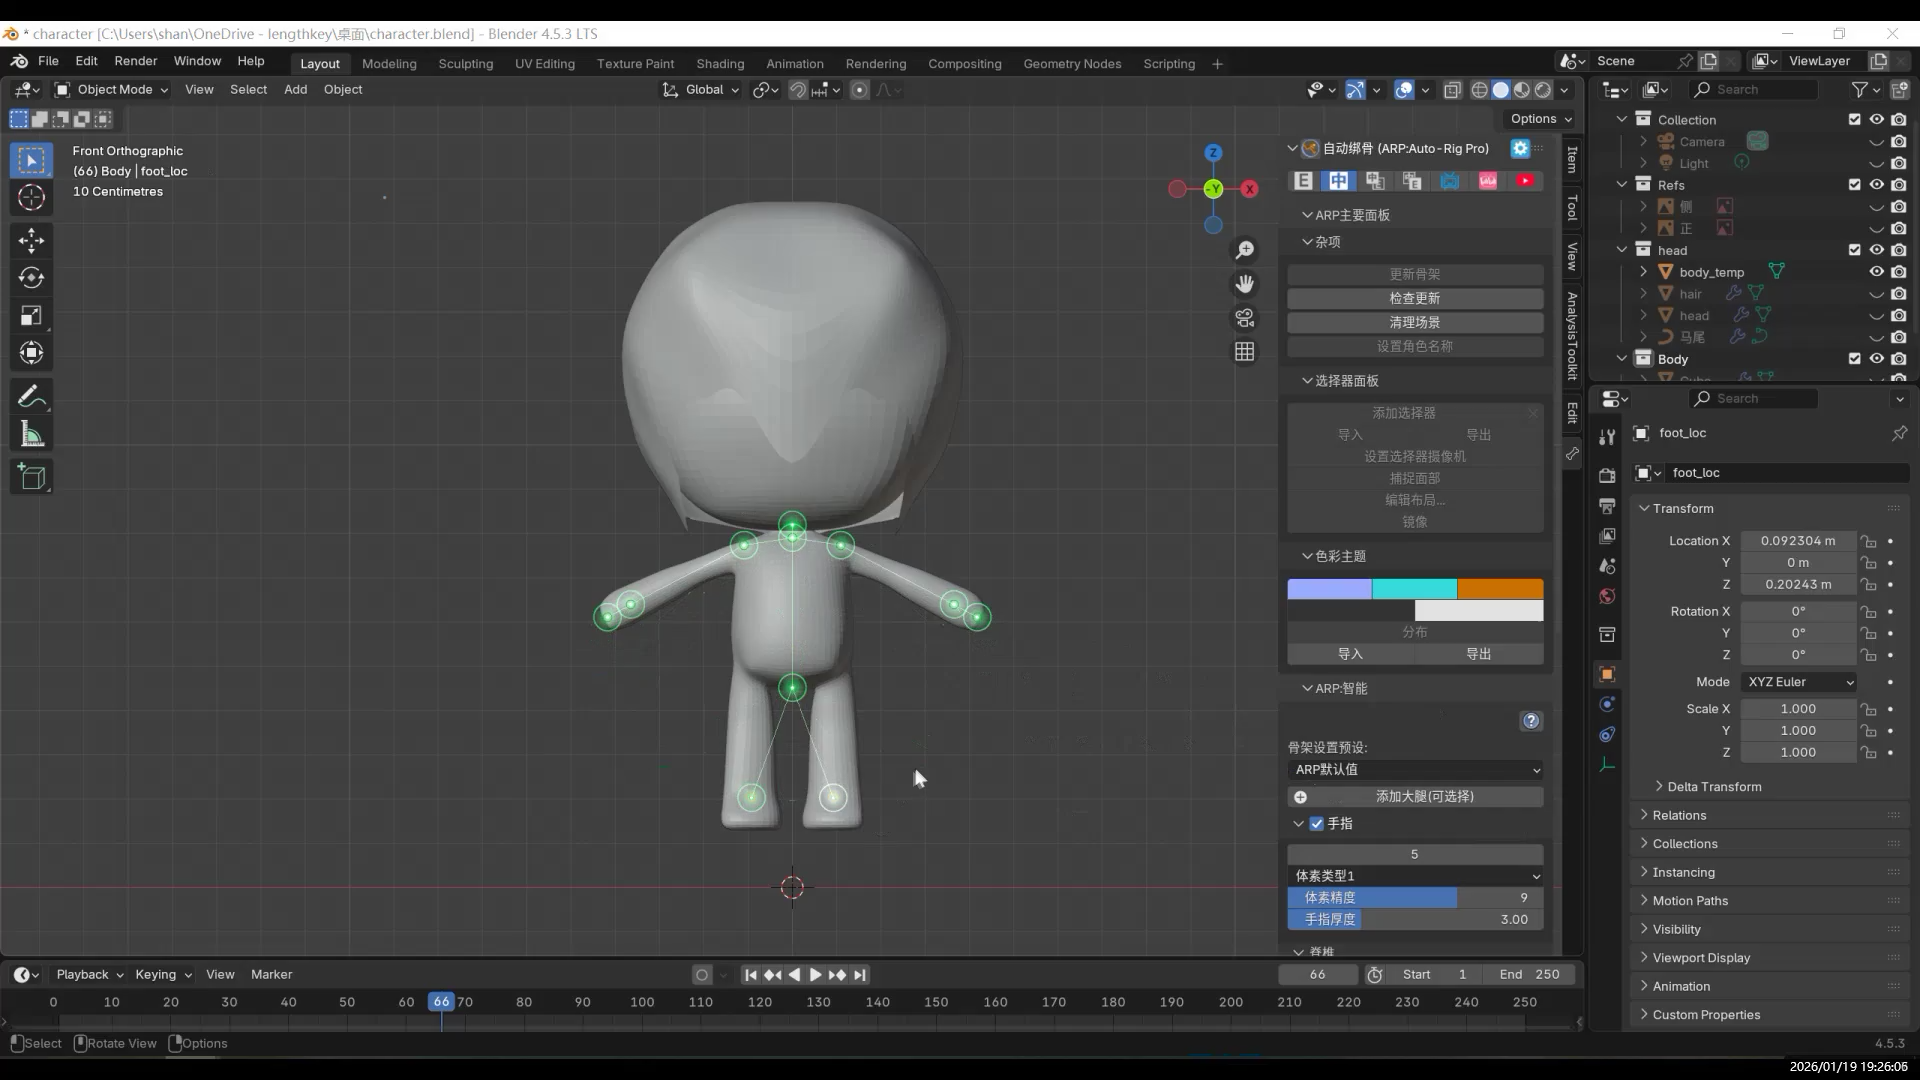Click the 检查更新 button
Viewport: 1920px width, 1080px height.
[x=1414, y=298]
